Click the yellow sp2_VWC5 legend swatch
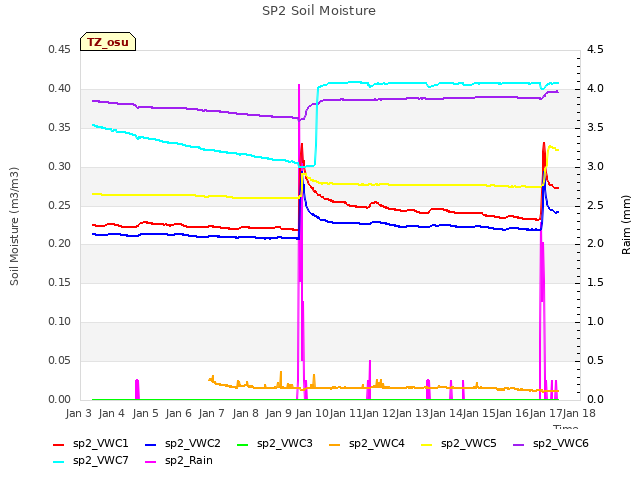The width and height of the screenshot is (640, 480). [427, 445]
